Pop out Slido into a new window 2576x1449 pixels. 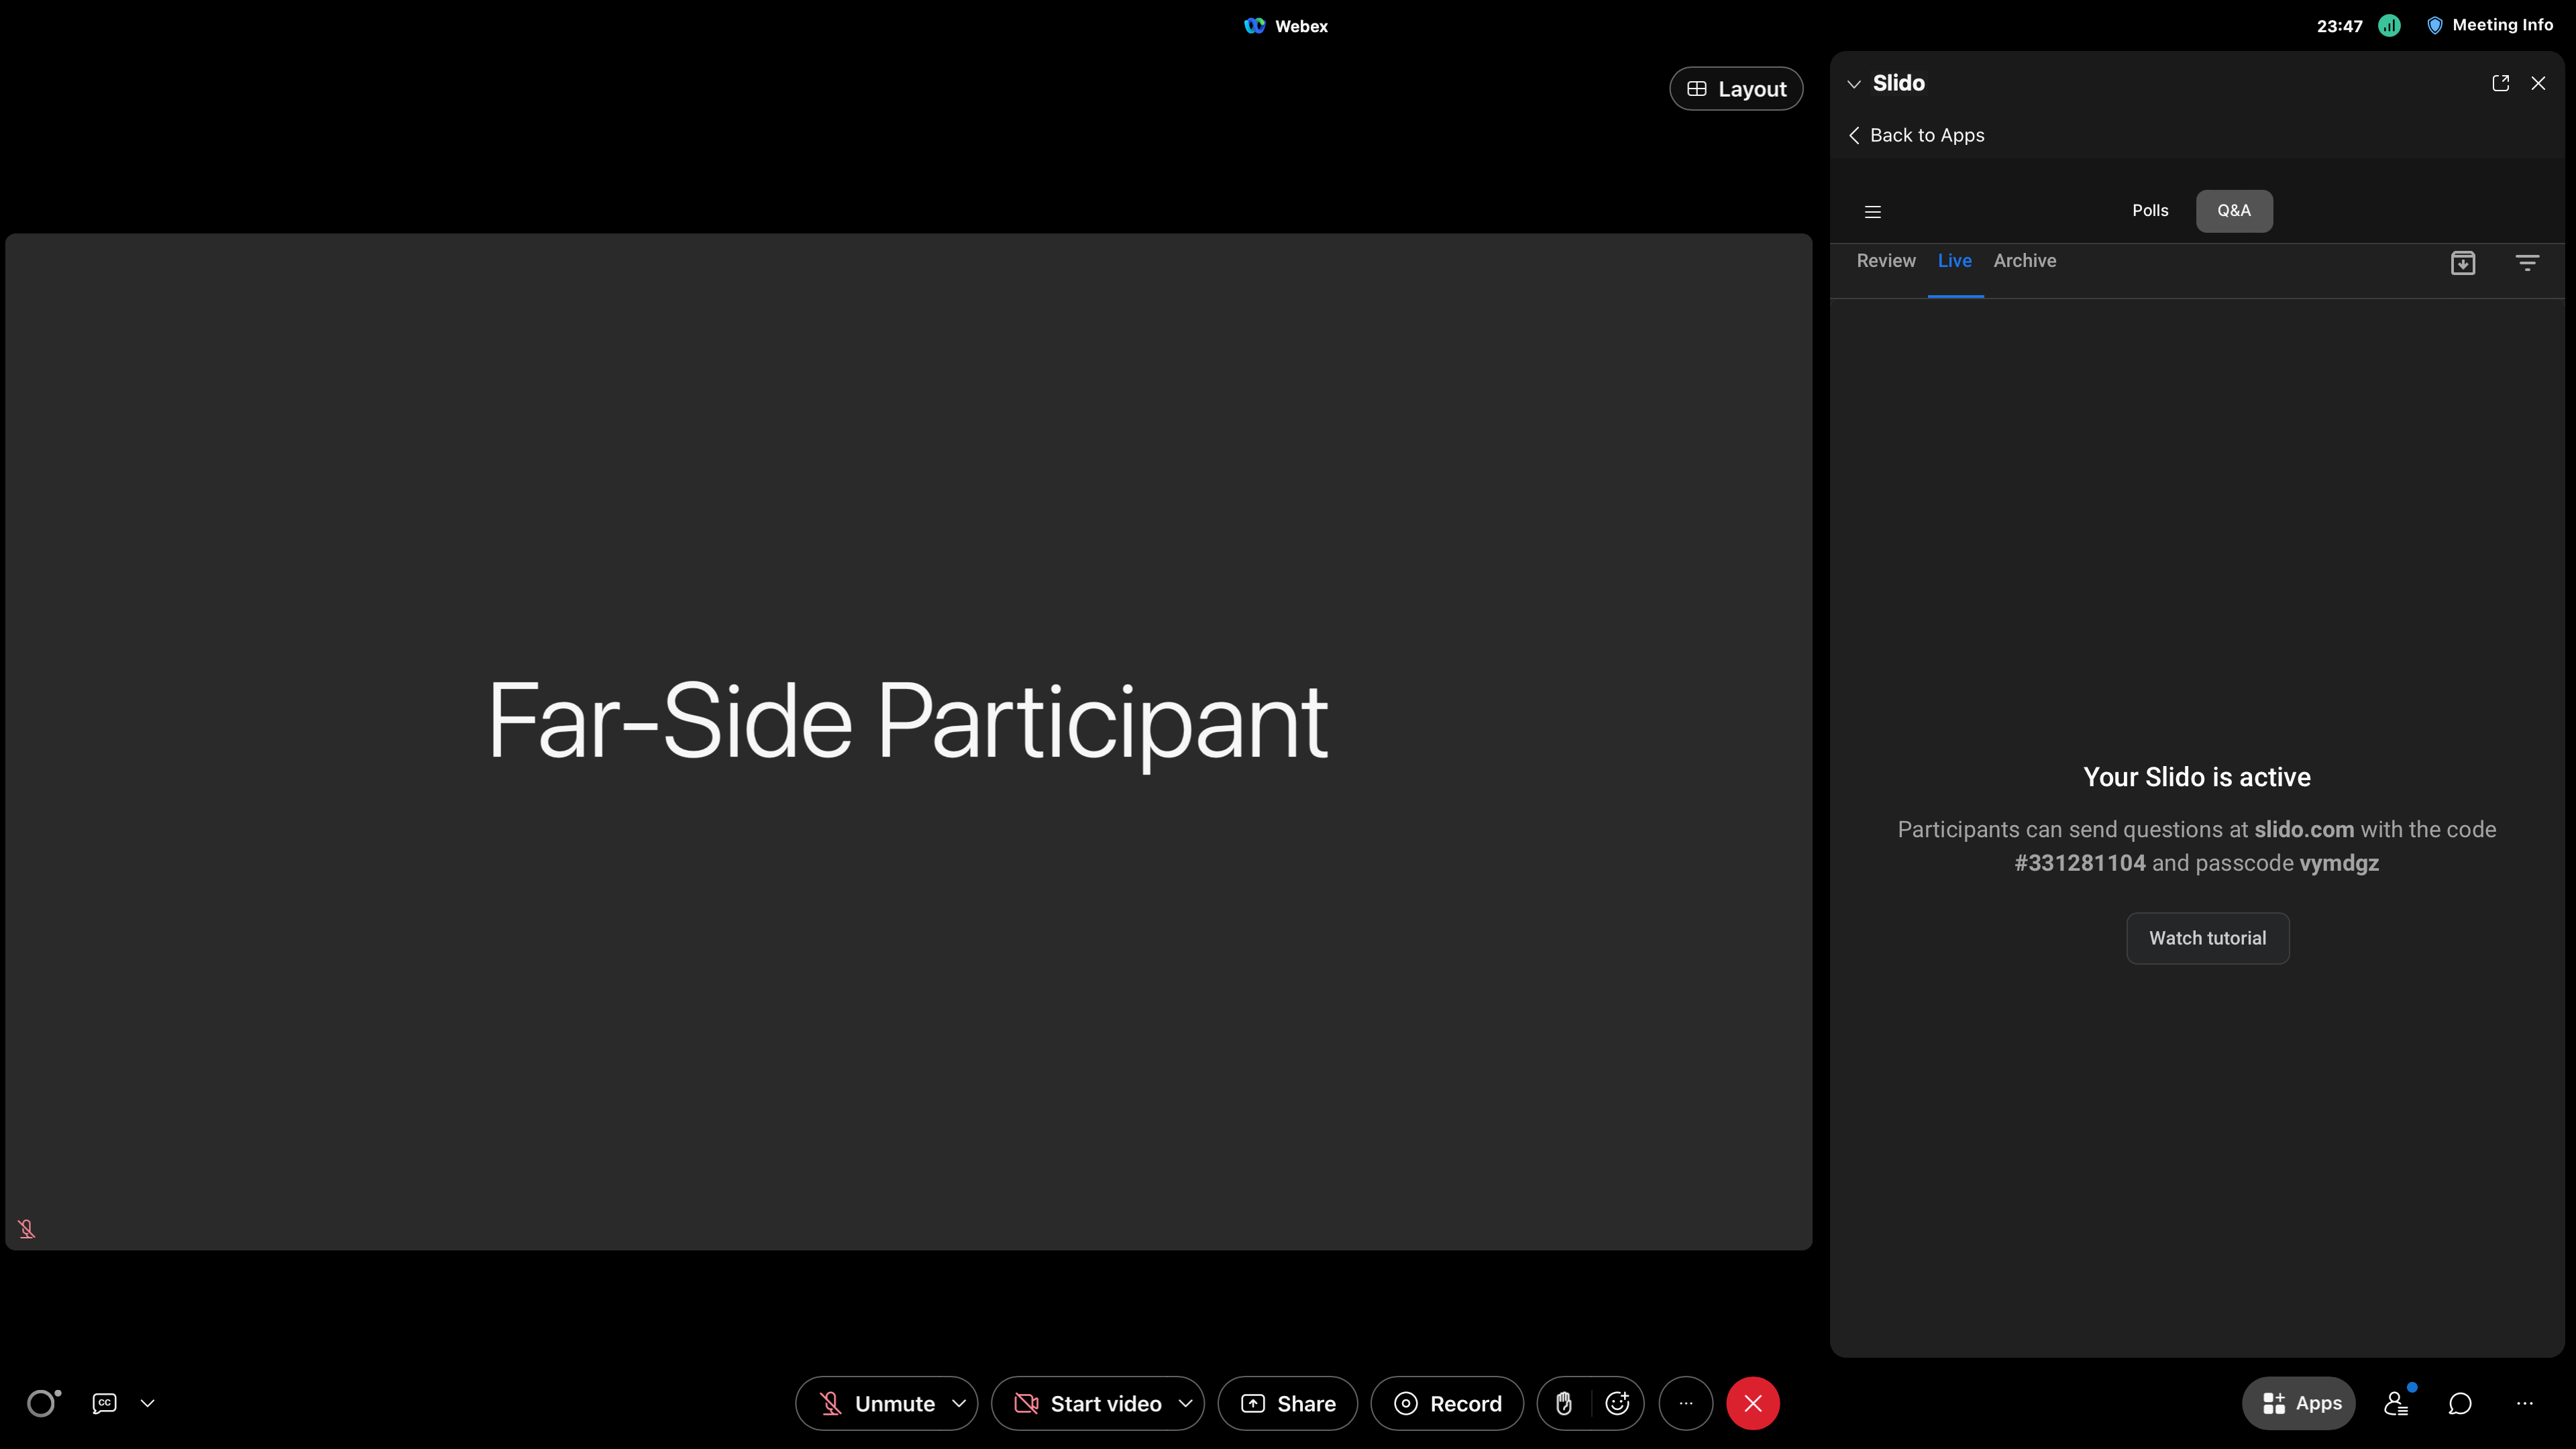click(2501, 83)
